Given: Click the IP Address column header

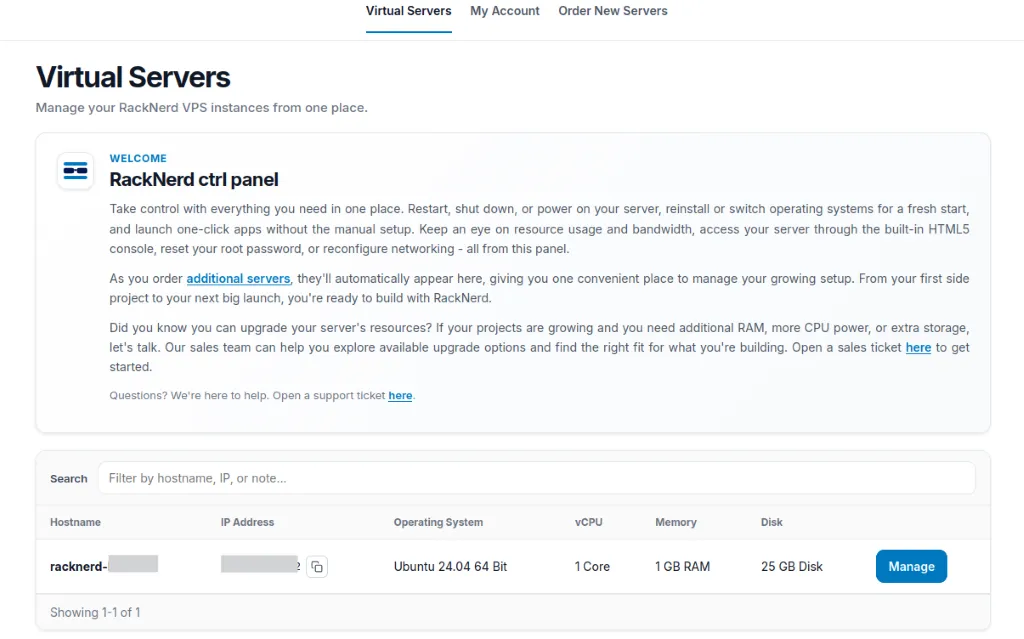Looking at the screenshot, I should 248,522.
